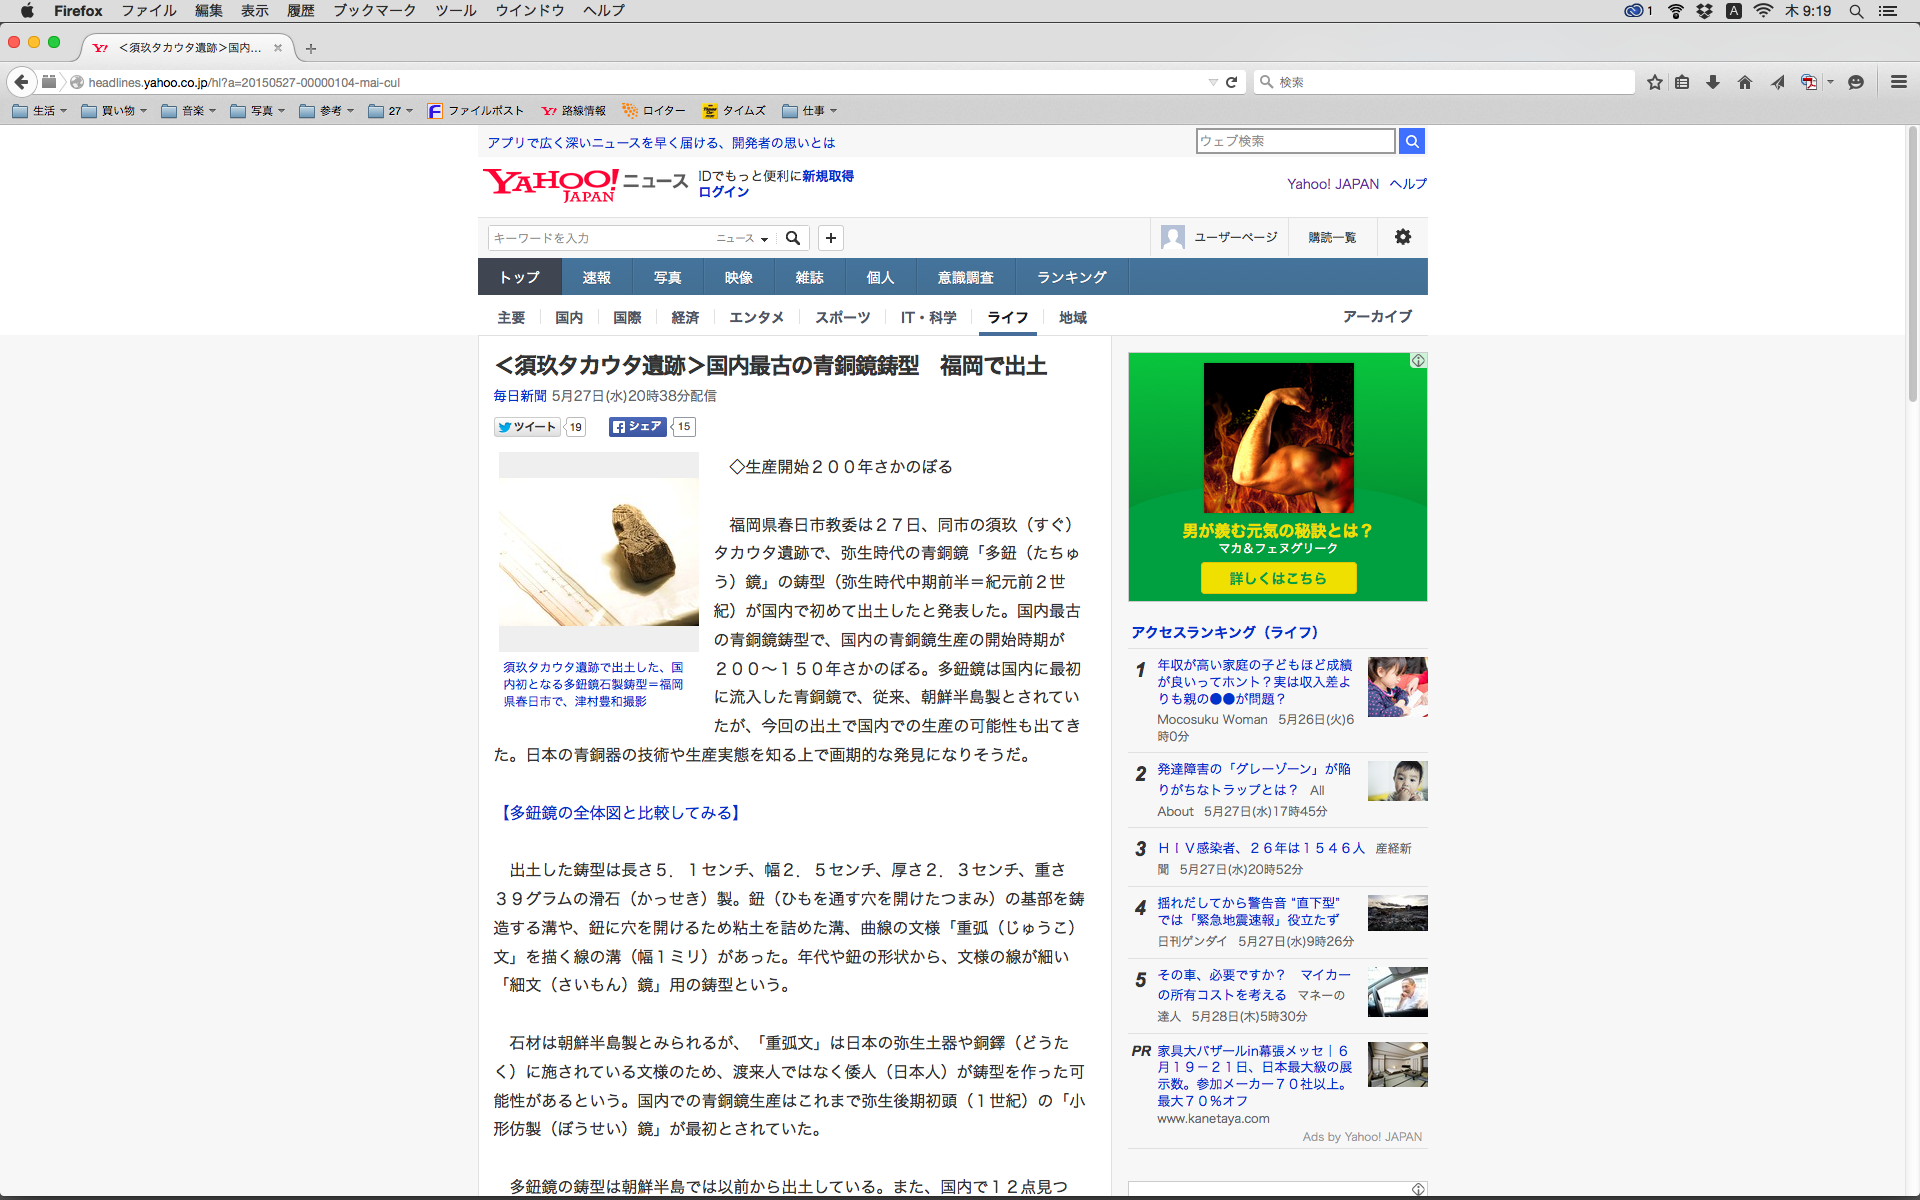Open the URL history dropdown arrow
Image resolution: width=1920 pixels, height=1200 pixels.
coord(1213,82)
